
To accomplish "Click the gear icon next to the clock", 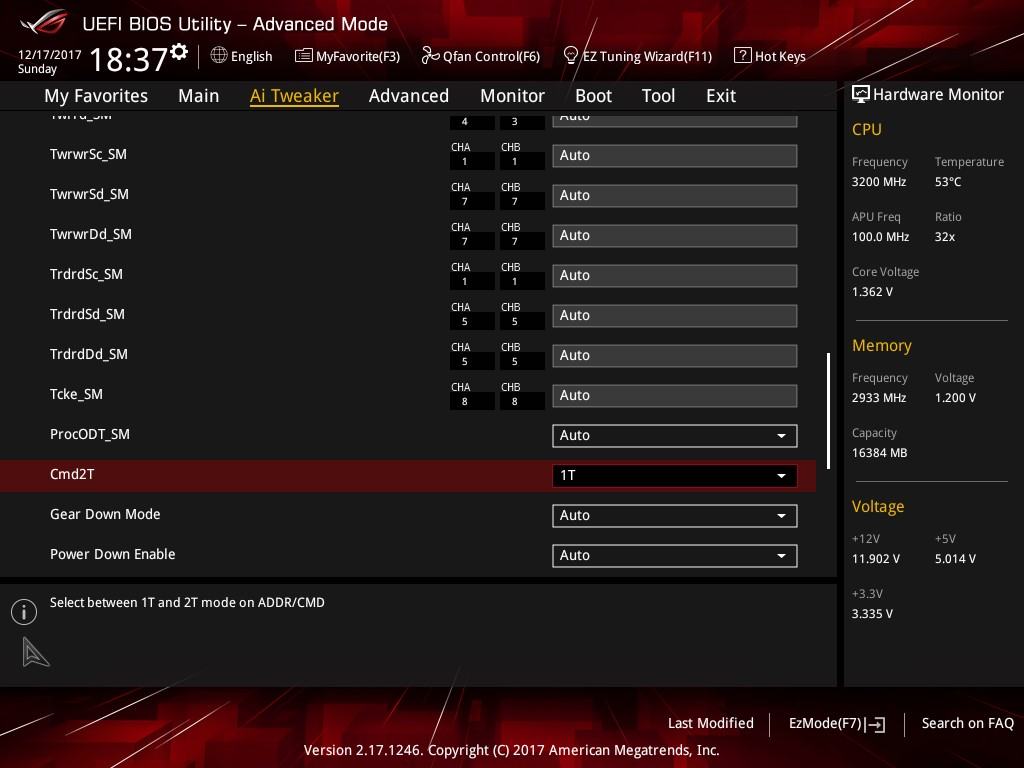I will tap(179, 51).
